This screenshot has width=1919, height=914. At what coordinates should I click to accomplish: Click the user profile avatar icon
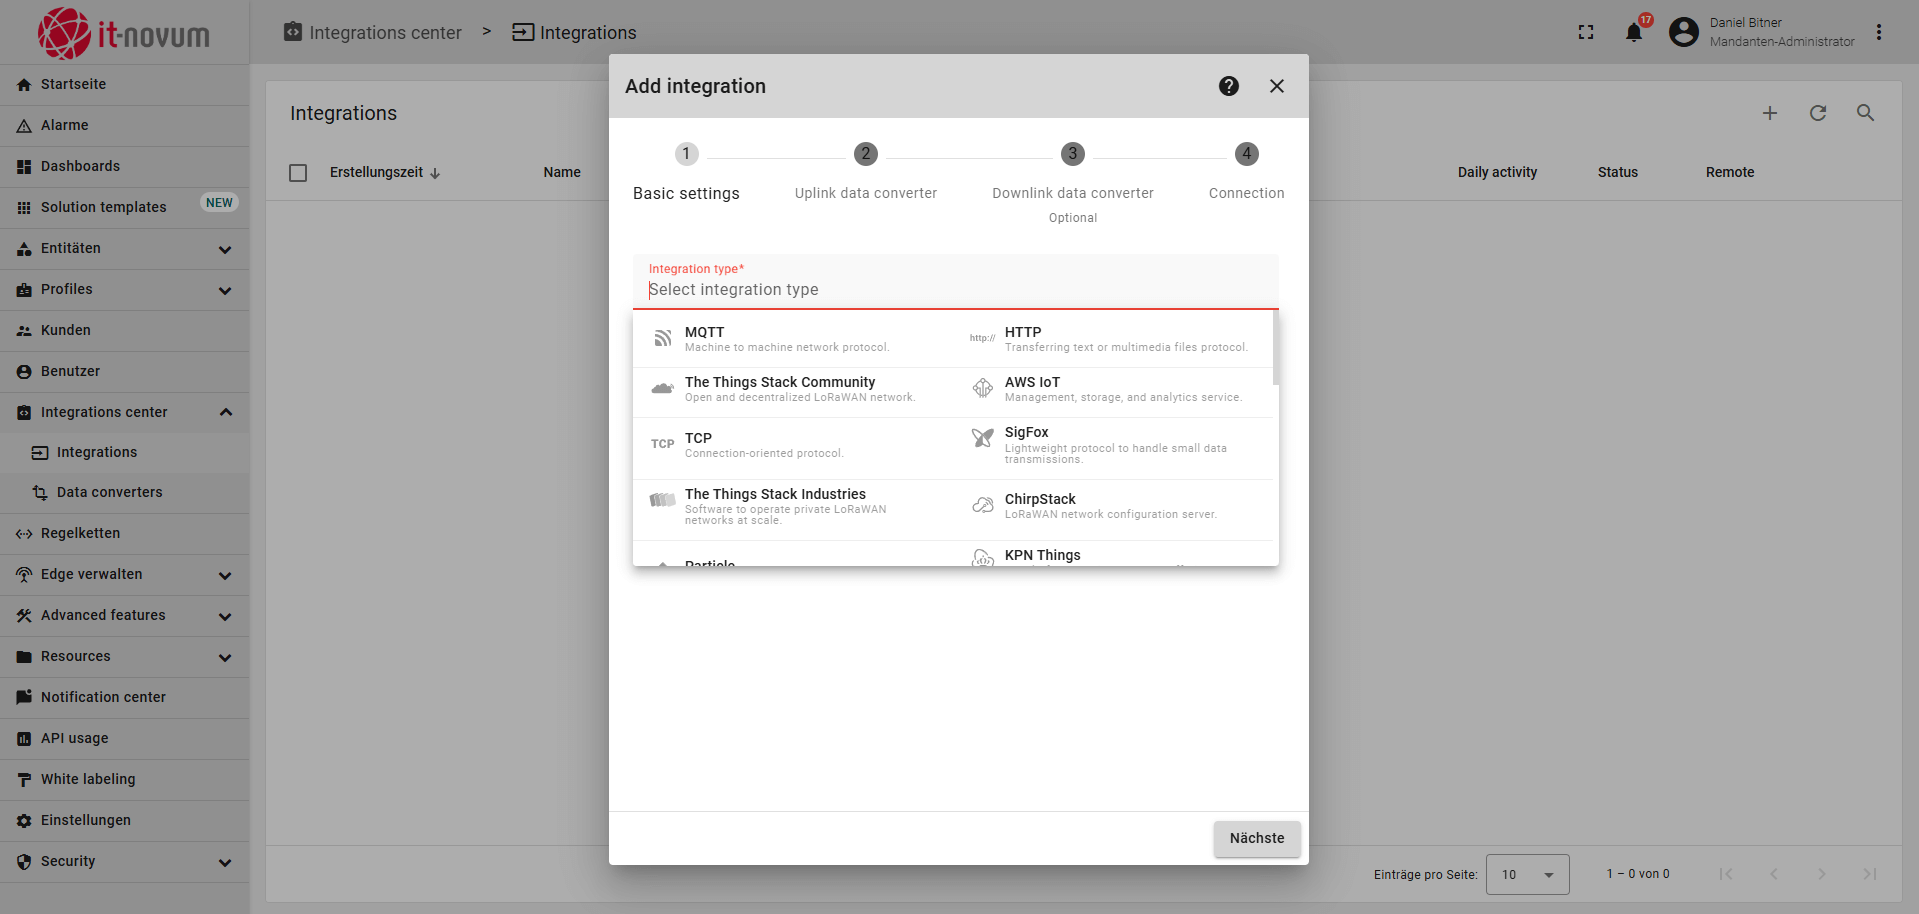tap(1684, 32)
